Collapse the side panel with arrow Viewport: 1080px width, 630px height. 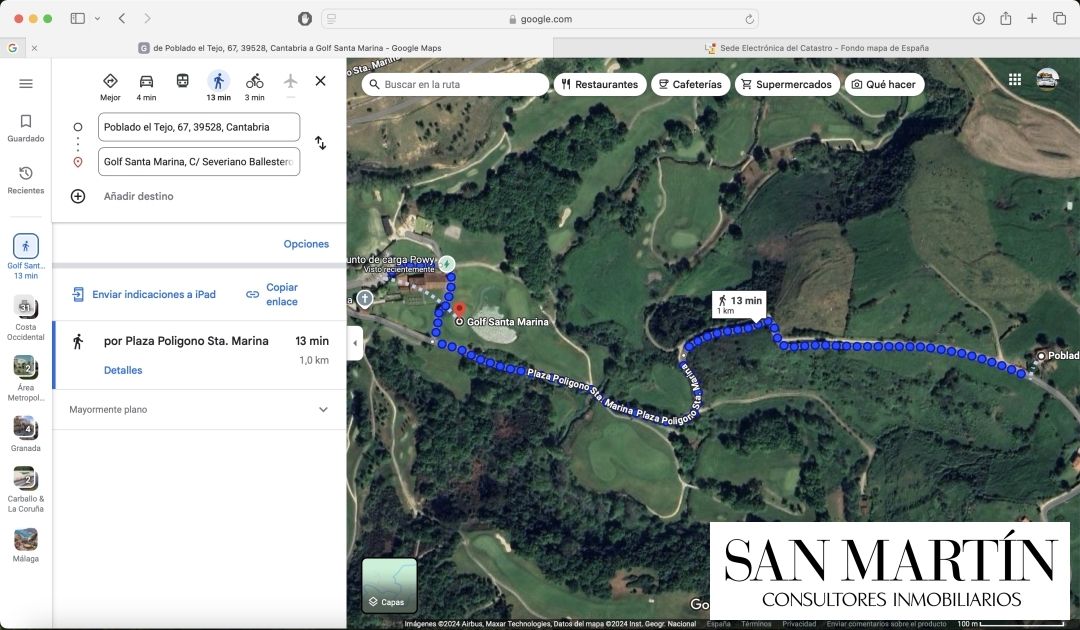click(x=355, y=343)
